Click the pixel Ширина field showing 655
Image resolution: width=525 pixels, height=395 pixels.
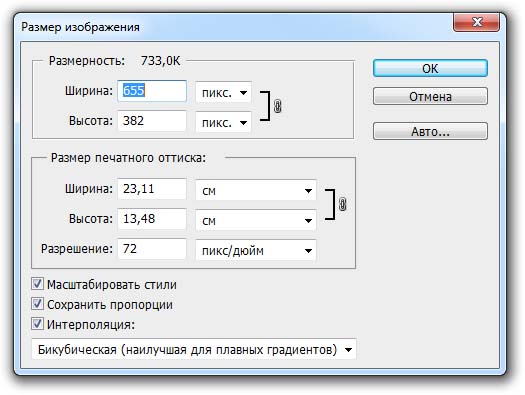click(x=152, y=91)
